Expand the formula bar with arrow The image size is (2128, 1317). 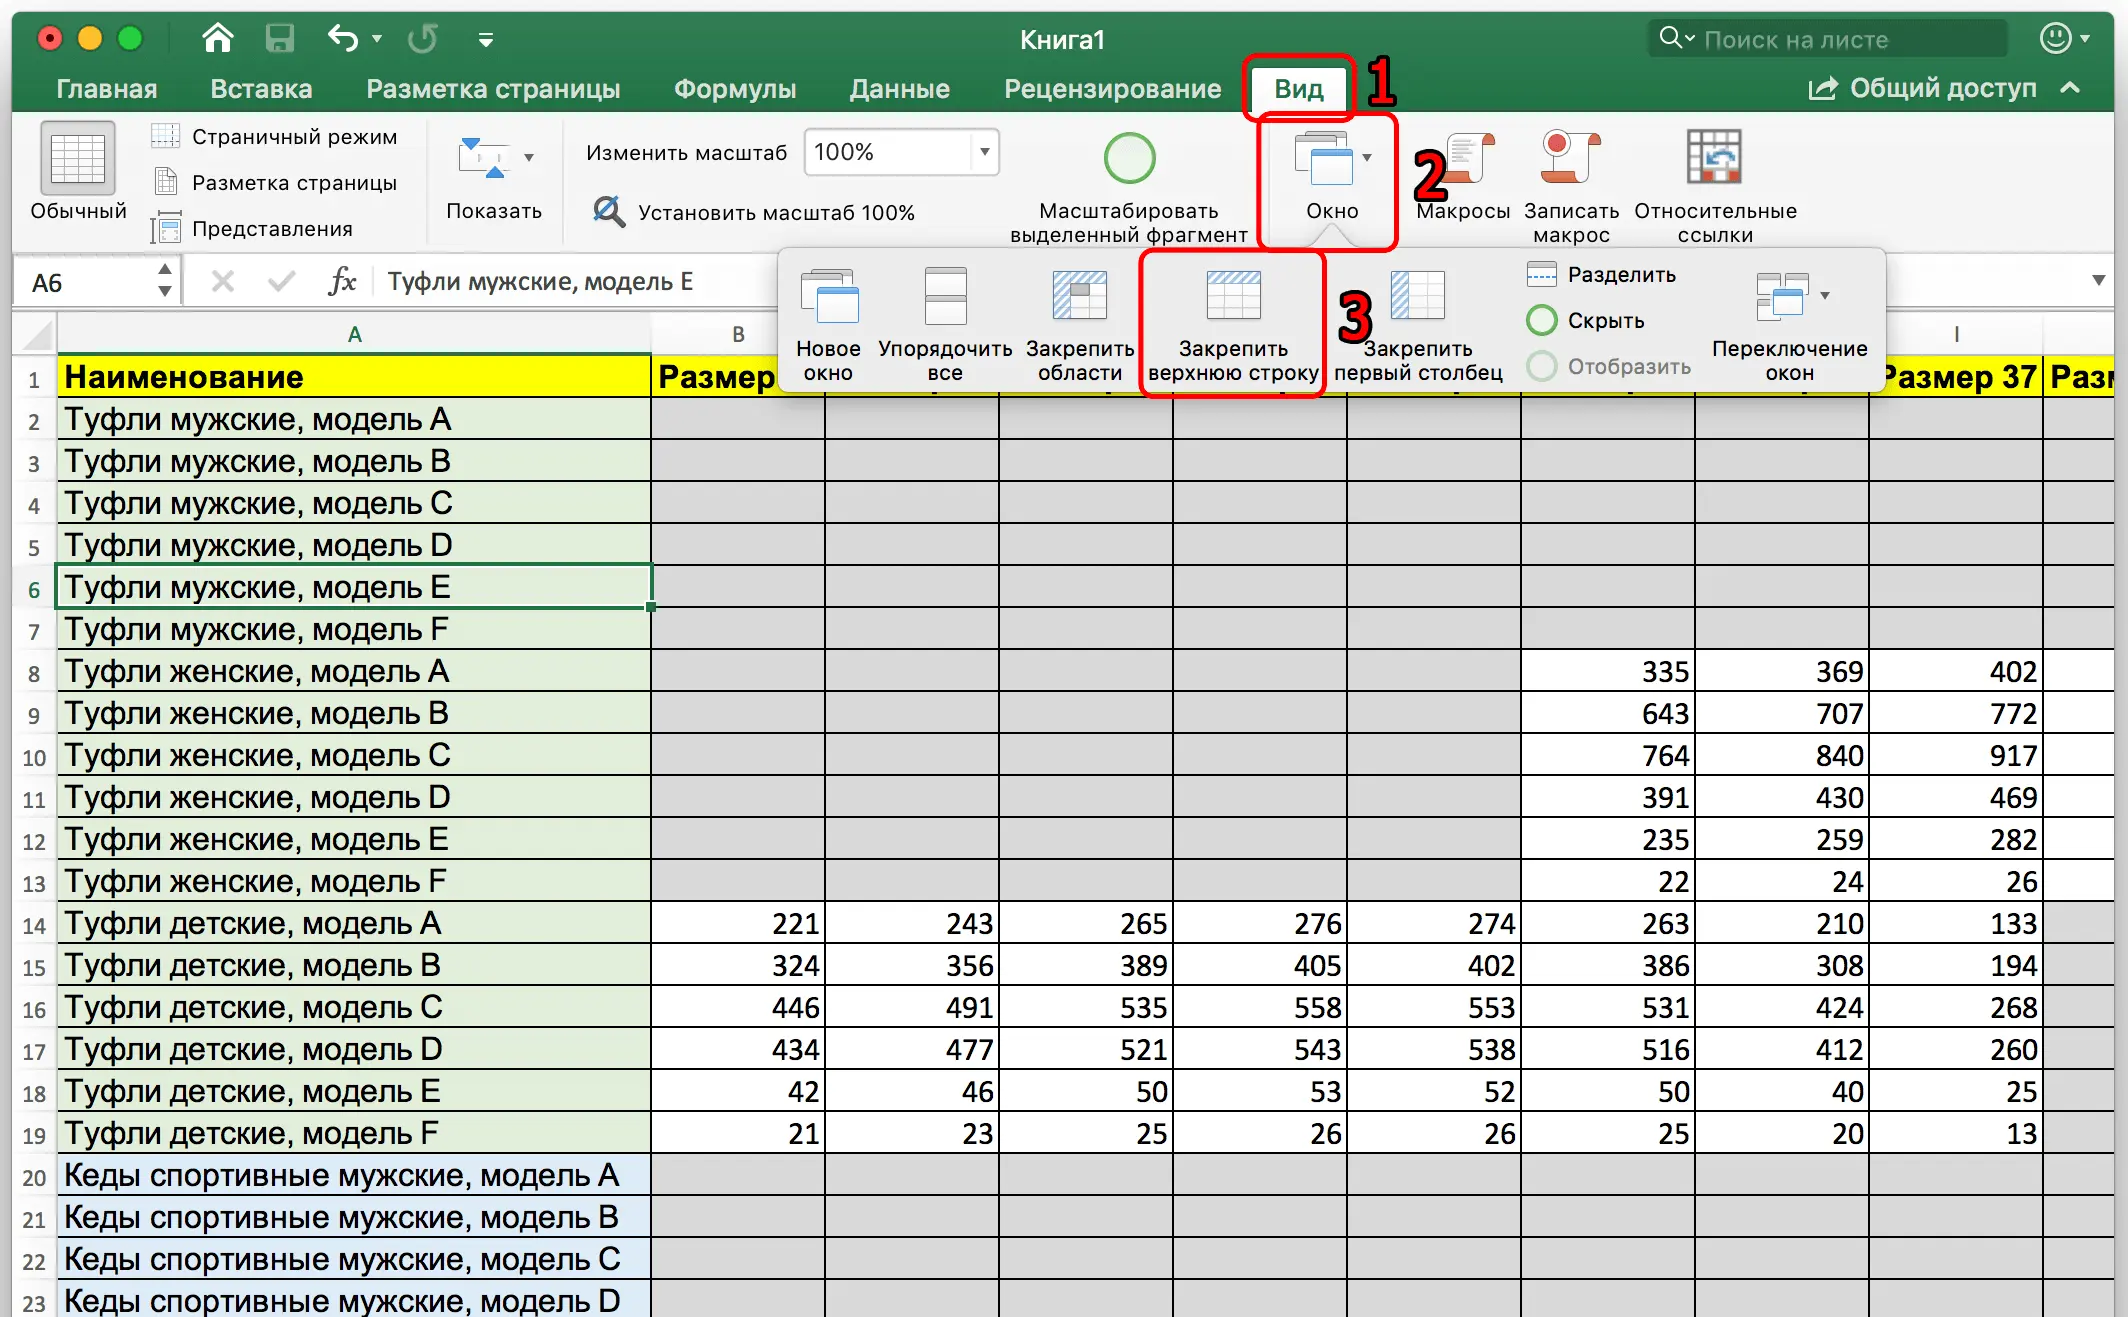pyautogui.click(x=2099, y=281)
